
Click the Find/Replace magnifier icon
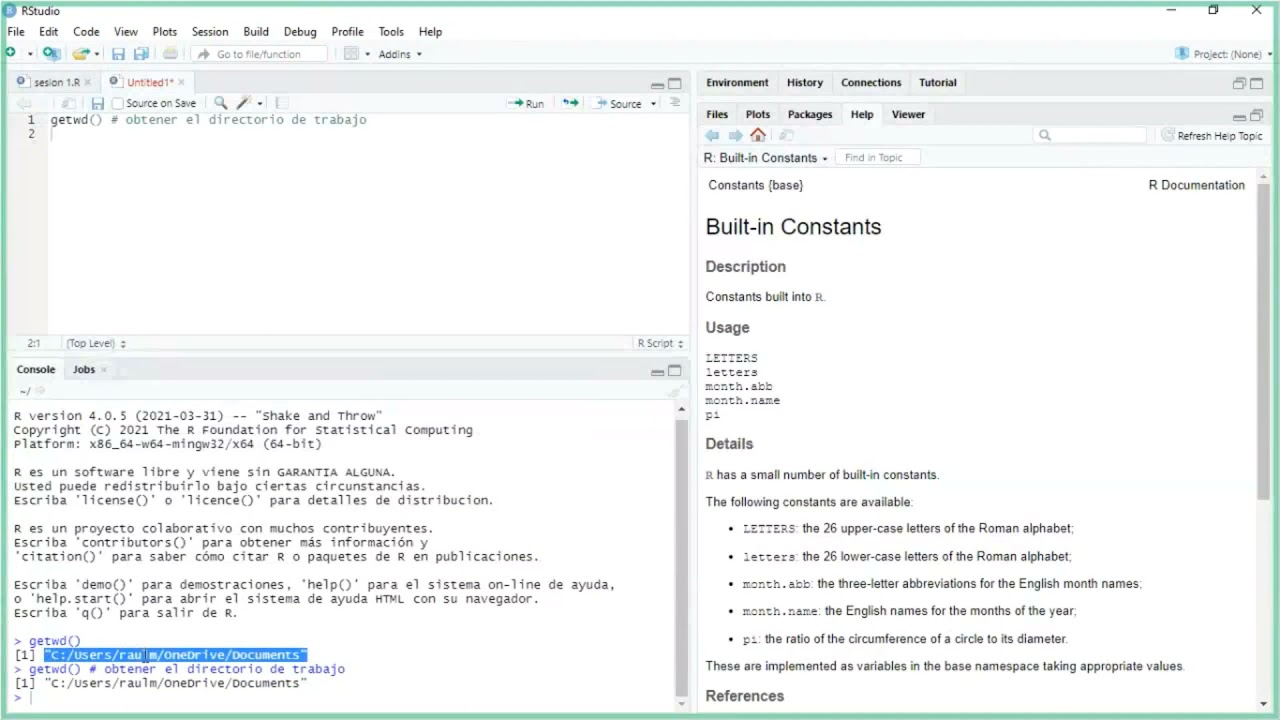click(221, 103)
